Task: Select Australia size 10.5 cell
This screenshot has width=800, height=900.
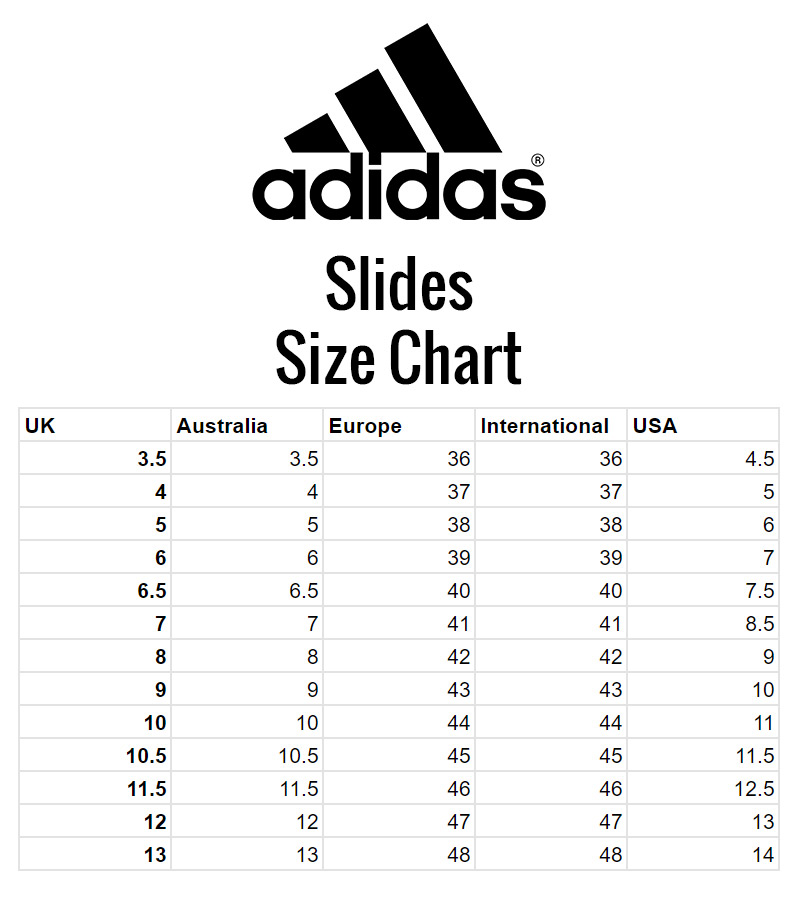Action: (x=247, y=756)
